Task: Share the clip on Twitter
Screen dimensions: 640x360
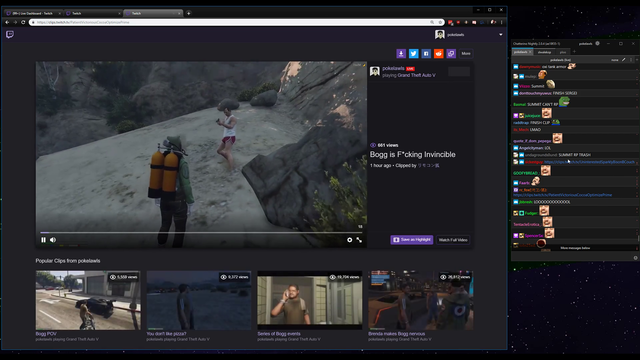Action: click(413, 53)
